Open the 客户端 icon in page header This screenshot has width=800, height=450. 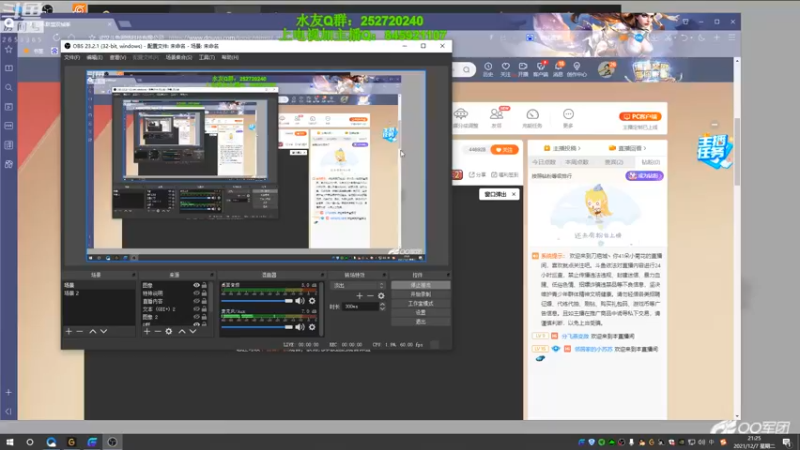click(541, 69)
